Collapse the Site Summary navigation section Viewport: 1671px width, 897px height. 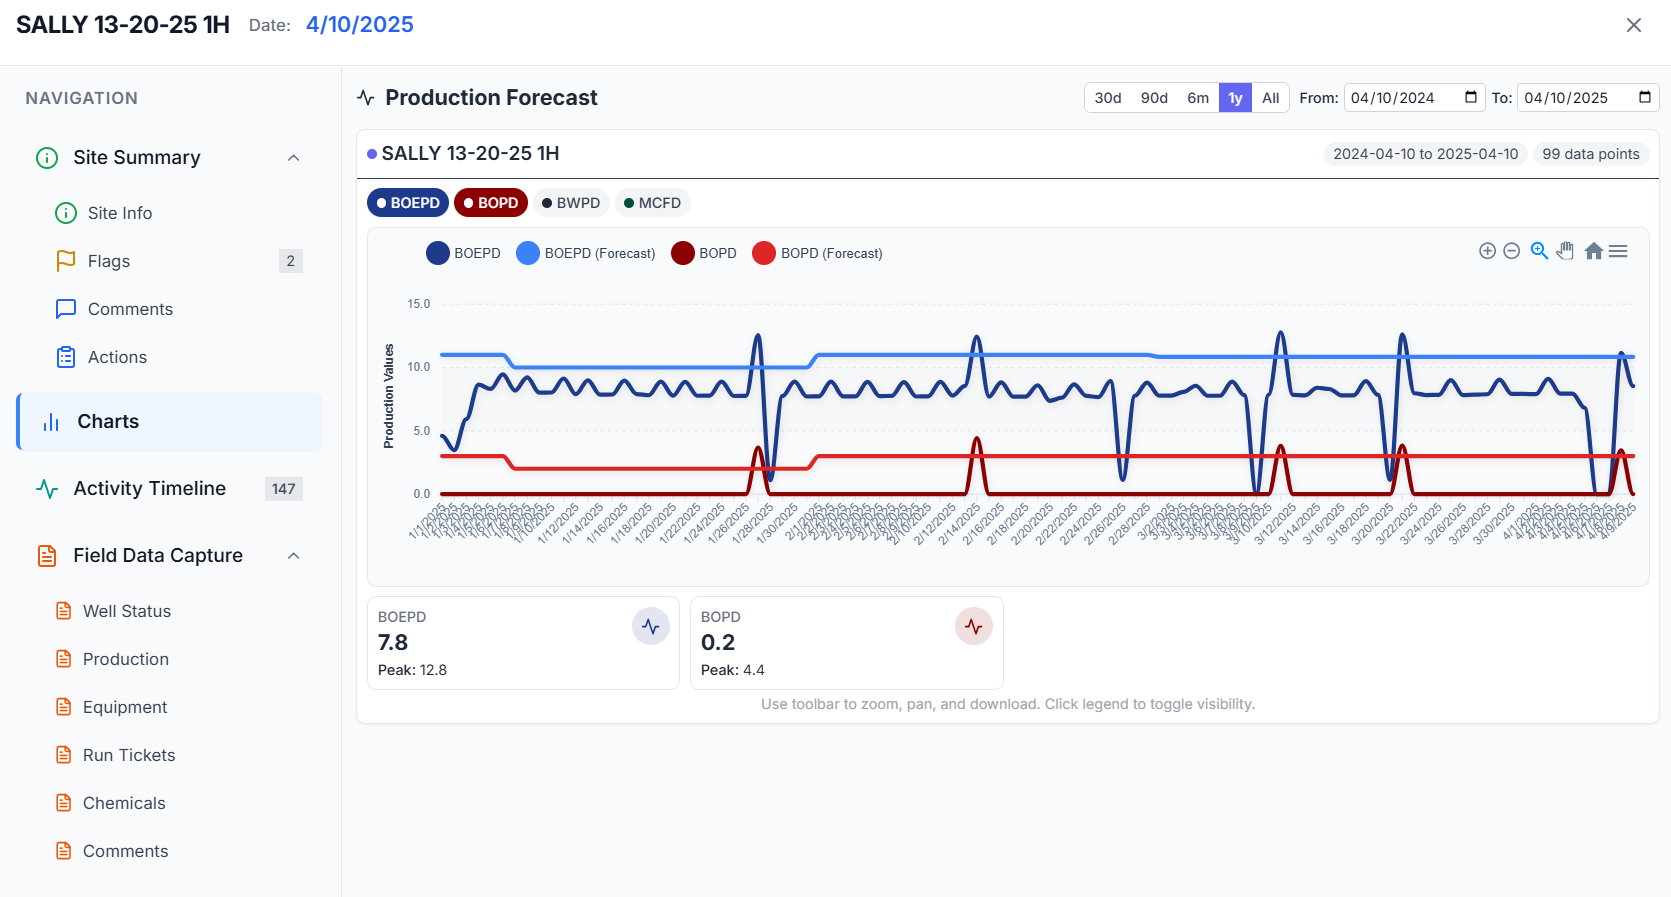293,157
